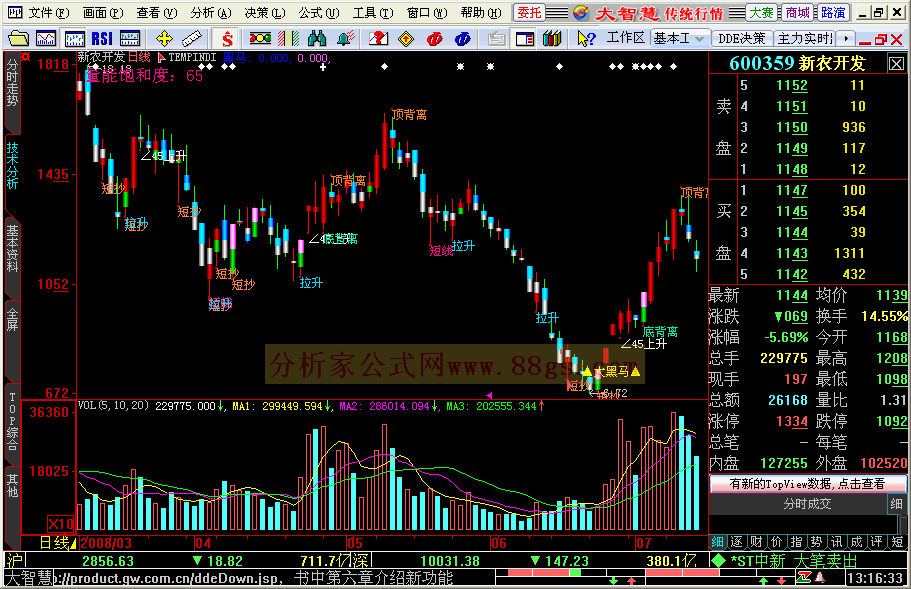Click the grayed-out paste icon in toolbar
911x589 pixels.
pos(496,39)
